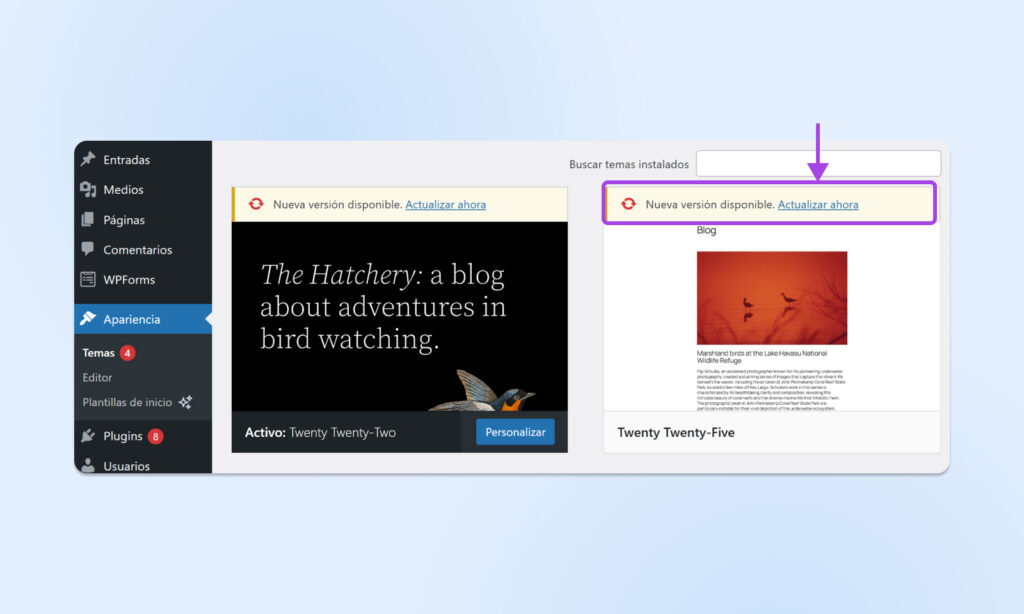Click the WPForms form icon
Screen dimensions: 1024x614
click(88, 280)
